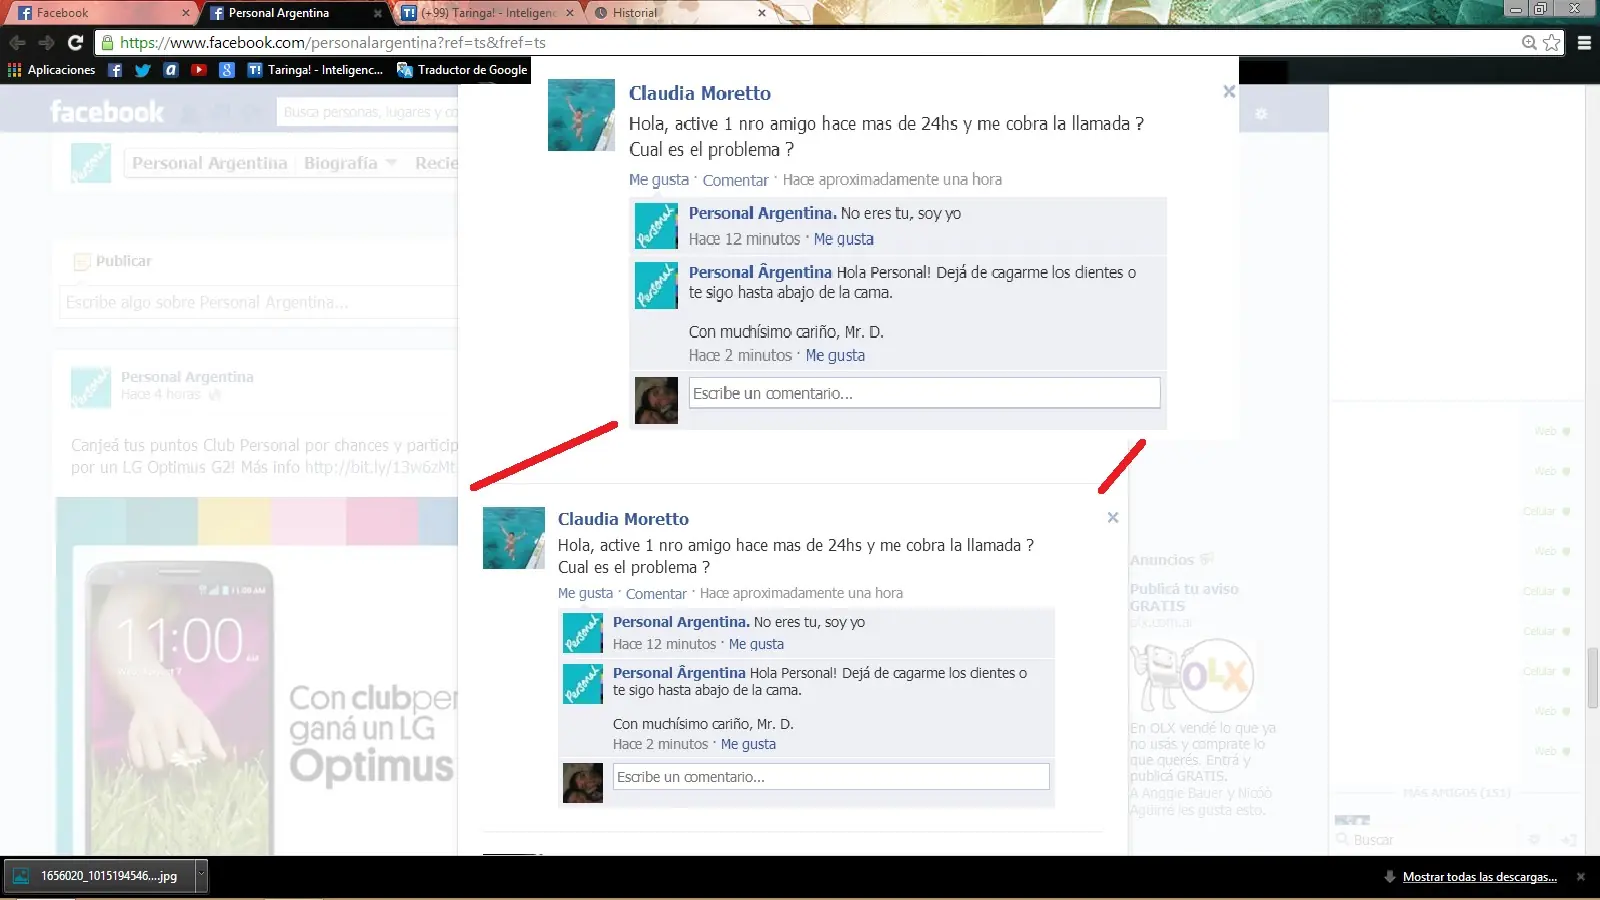The height and width of the screenshot is (900, 1600).
Task: Switch to the Personal Argentina tab
Action: [x=293, y=13]
